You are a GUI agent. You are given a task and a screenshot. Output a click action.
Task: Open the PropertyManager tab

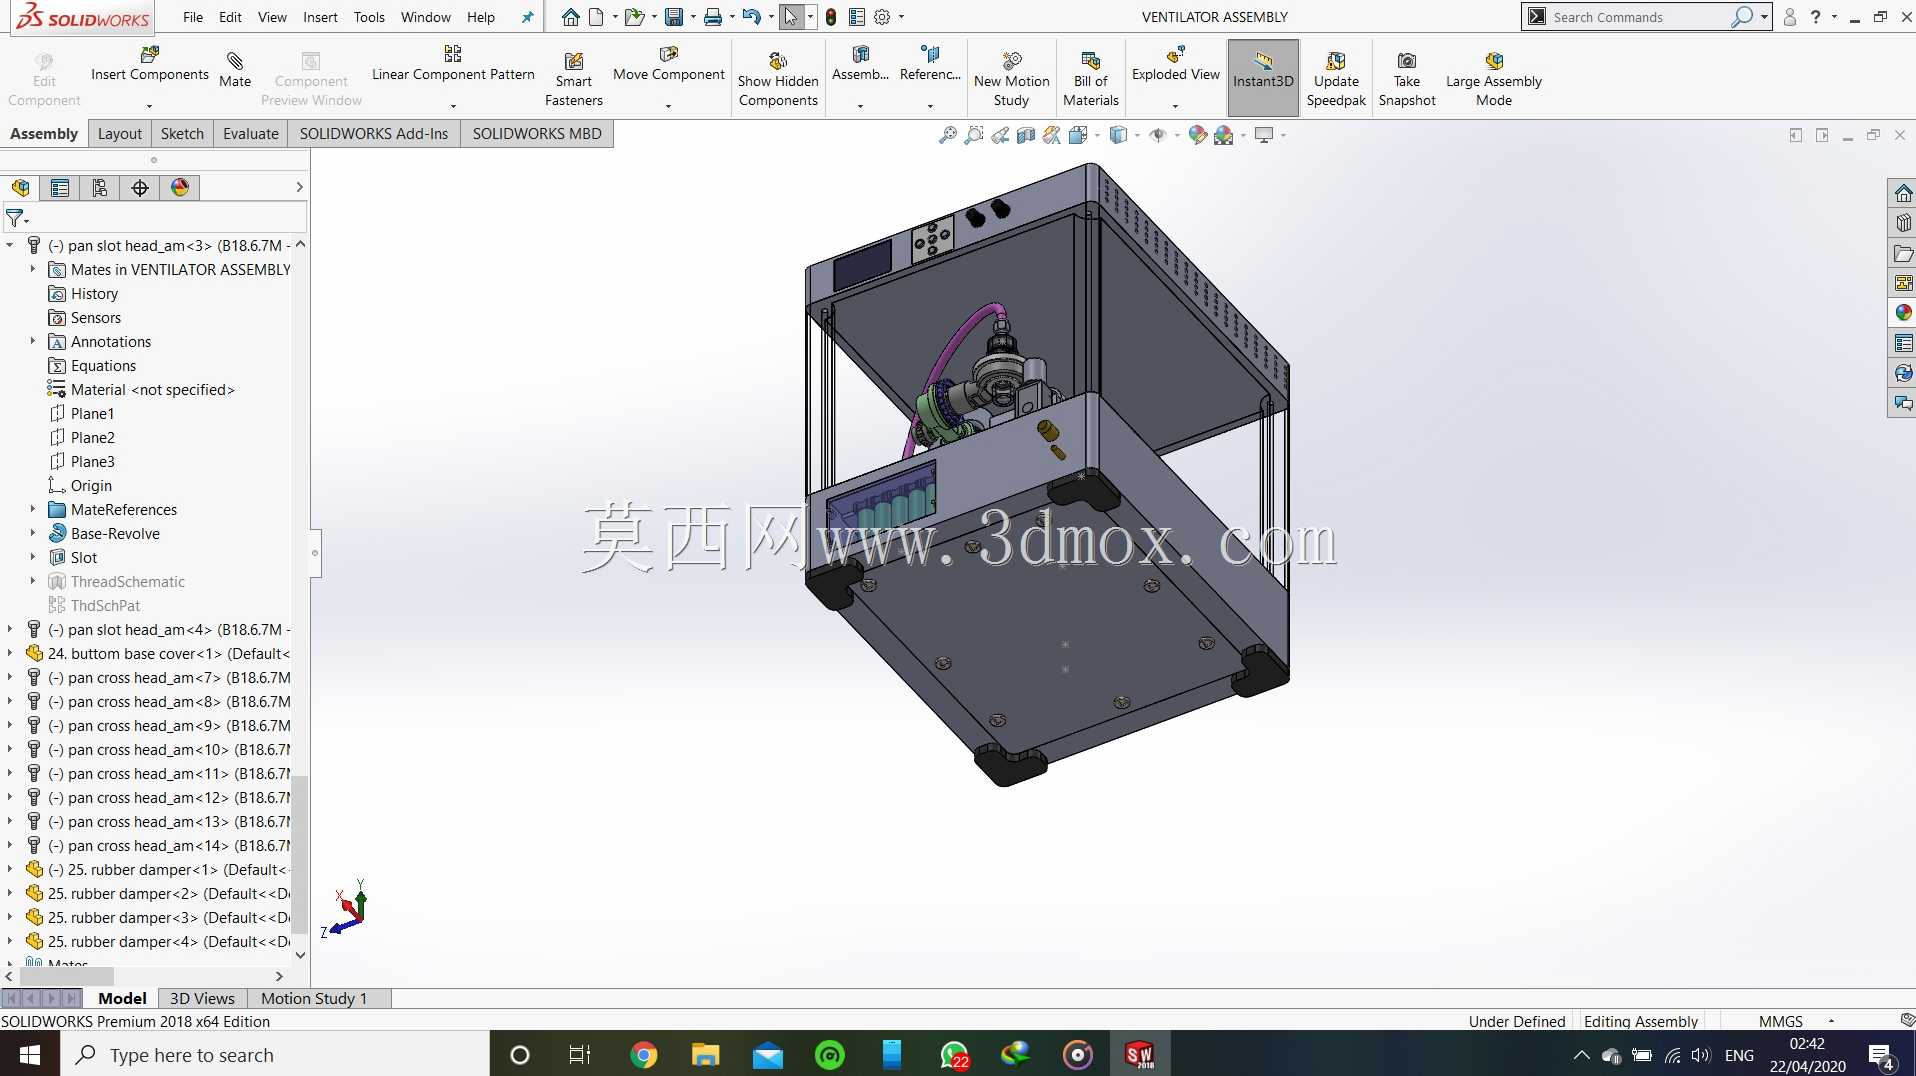60,187
